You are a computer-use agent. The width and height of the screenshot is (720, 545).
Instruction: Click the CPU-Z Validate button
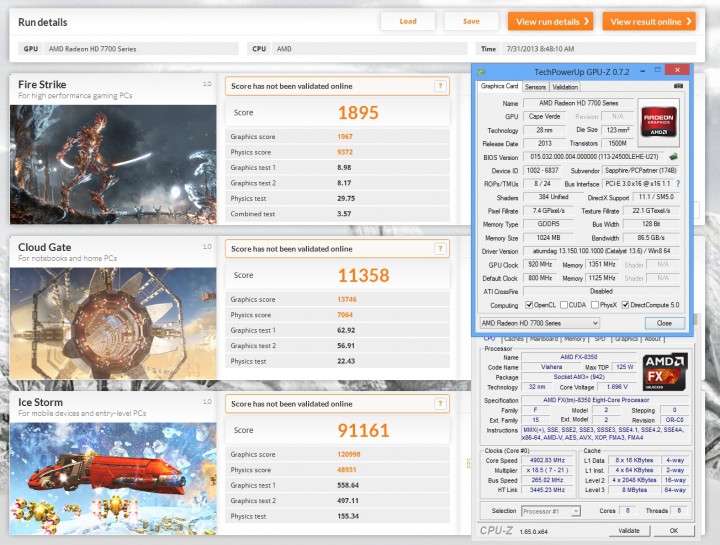coord(629,530)
